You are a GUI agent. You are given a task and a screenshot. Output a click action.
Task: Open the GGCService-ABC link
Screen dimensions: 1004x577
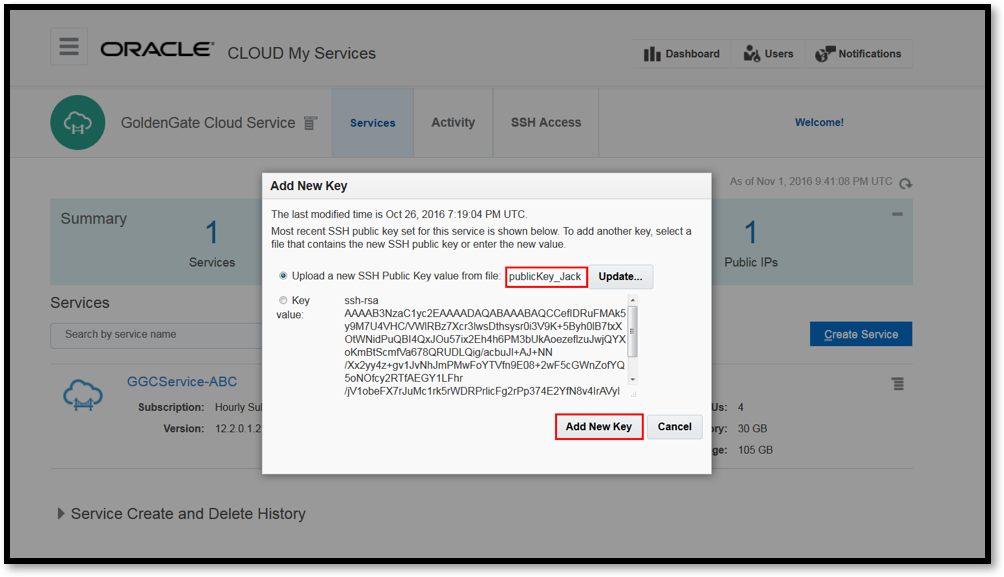[182, 382]
